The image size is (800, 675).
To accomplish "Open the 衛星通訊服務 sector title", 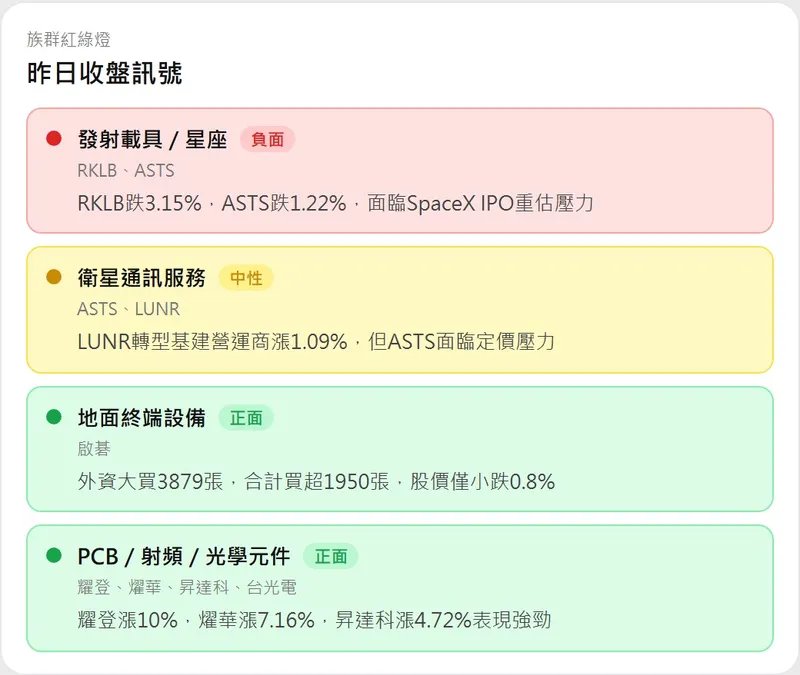I will click(x=141, y=278).
